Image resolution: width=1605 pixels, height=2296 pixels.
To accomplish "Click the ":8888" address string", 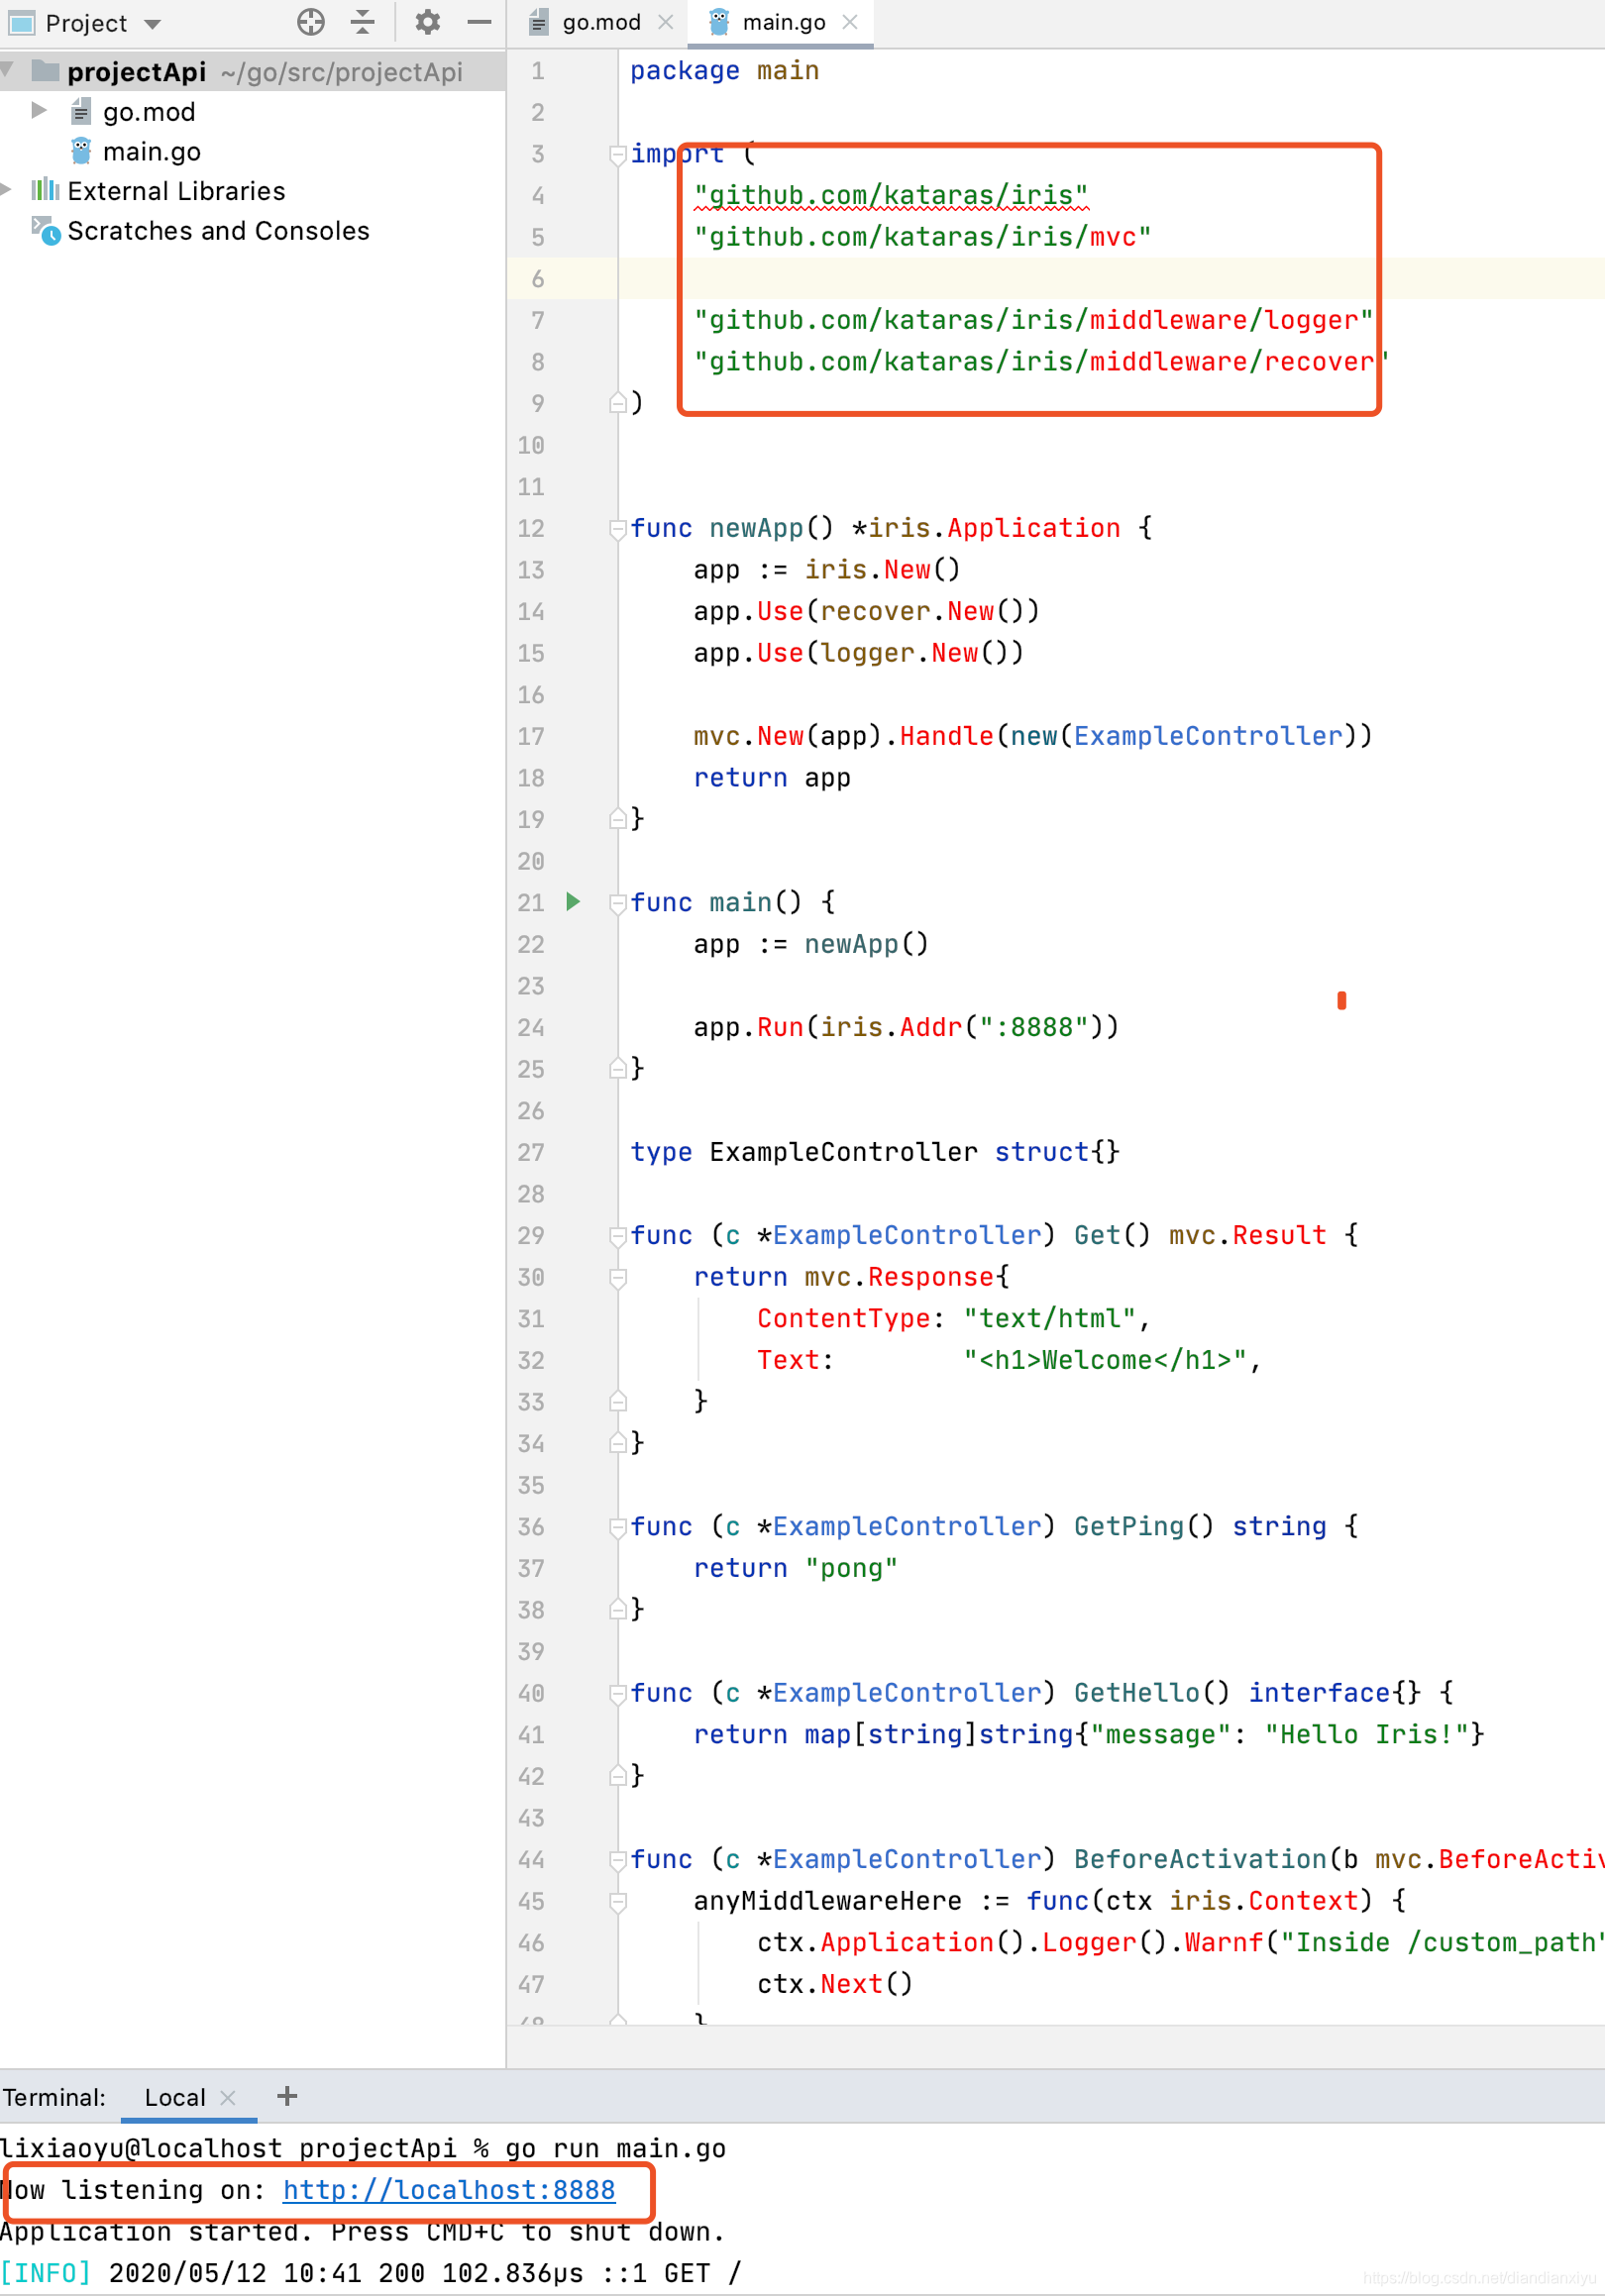I will click(x=1033, y=1027).
